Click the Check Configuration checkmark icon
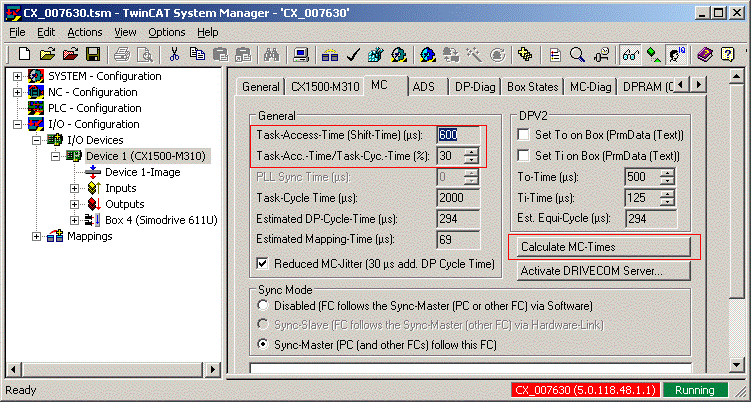This screenshot has height=402, width=751. click(353, 54)
